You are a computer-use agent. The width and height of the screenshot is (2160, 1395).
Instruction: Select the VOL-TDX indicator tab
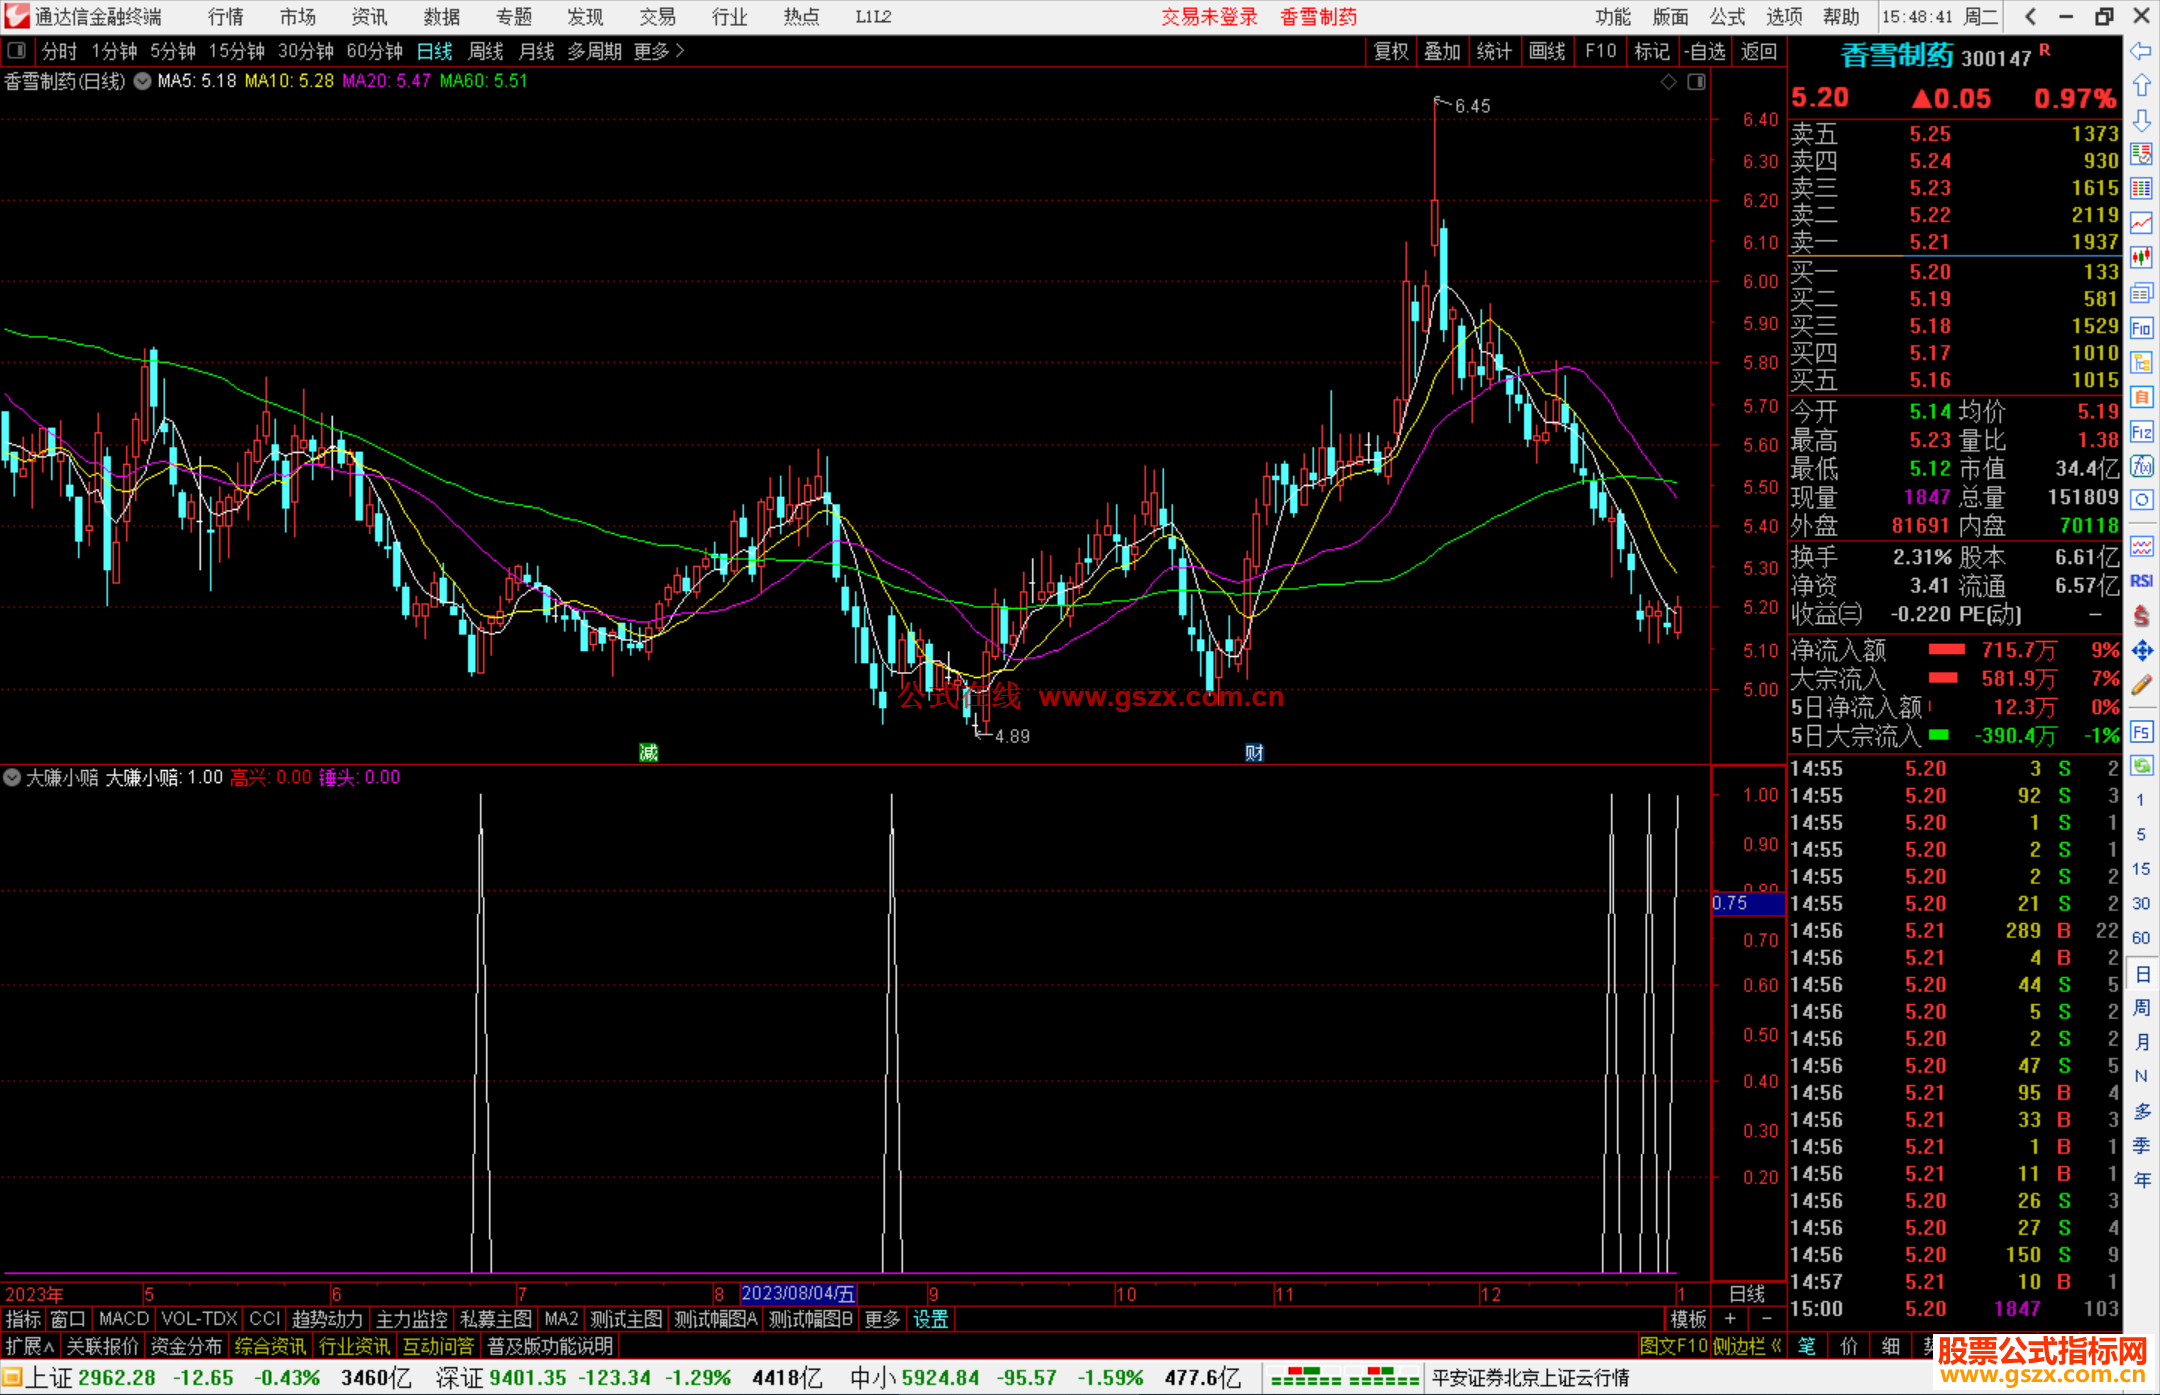(199, 1319)
